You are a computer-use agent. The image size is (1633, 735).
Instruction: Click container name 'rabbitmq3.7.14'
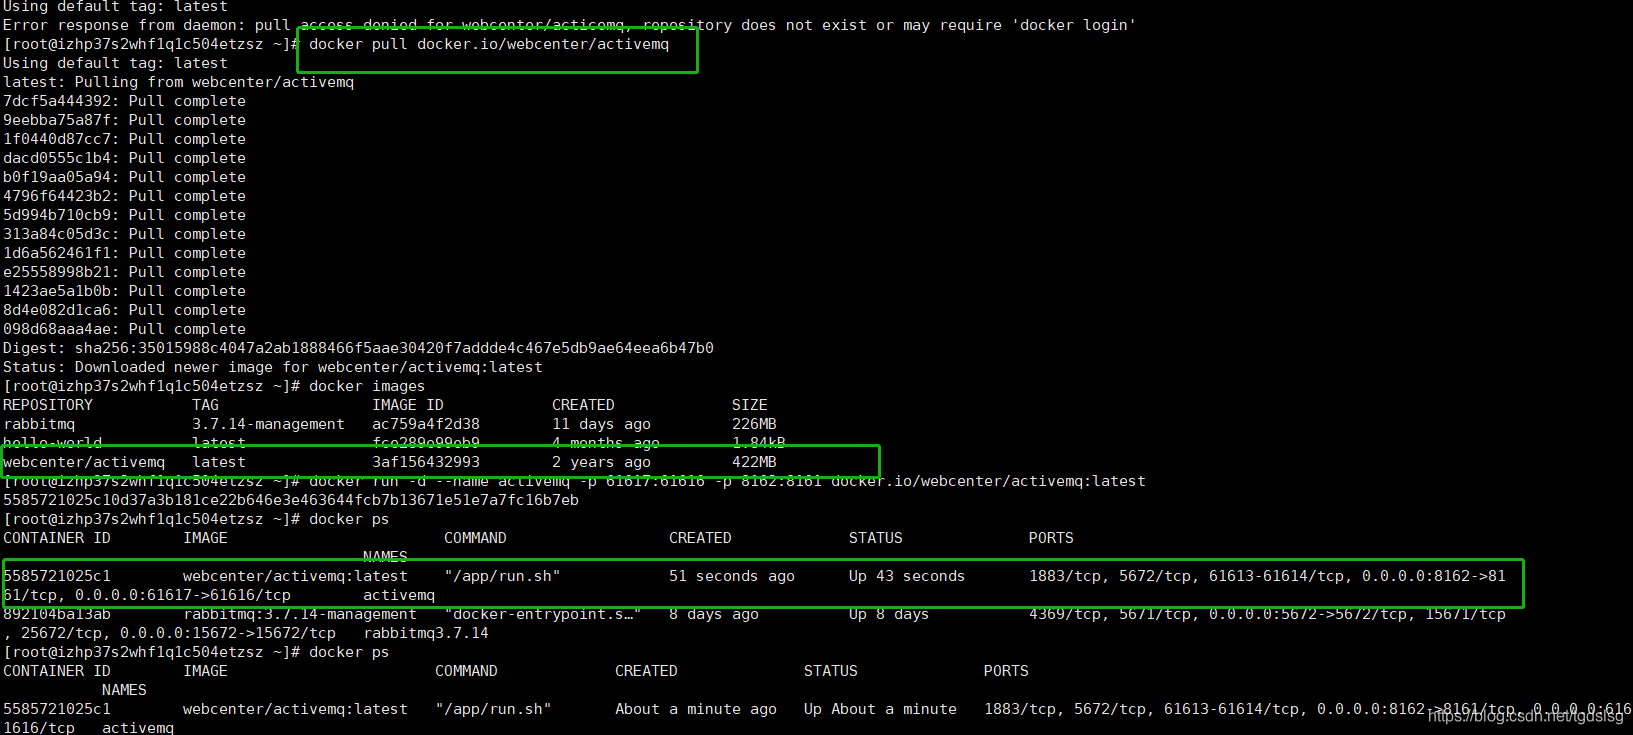(426, 633)
